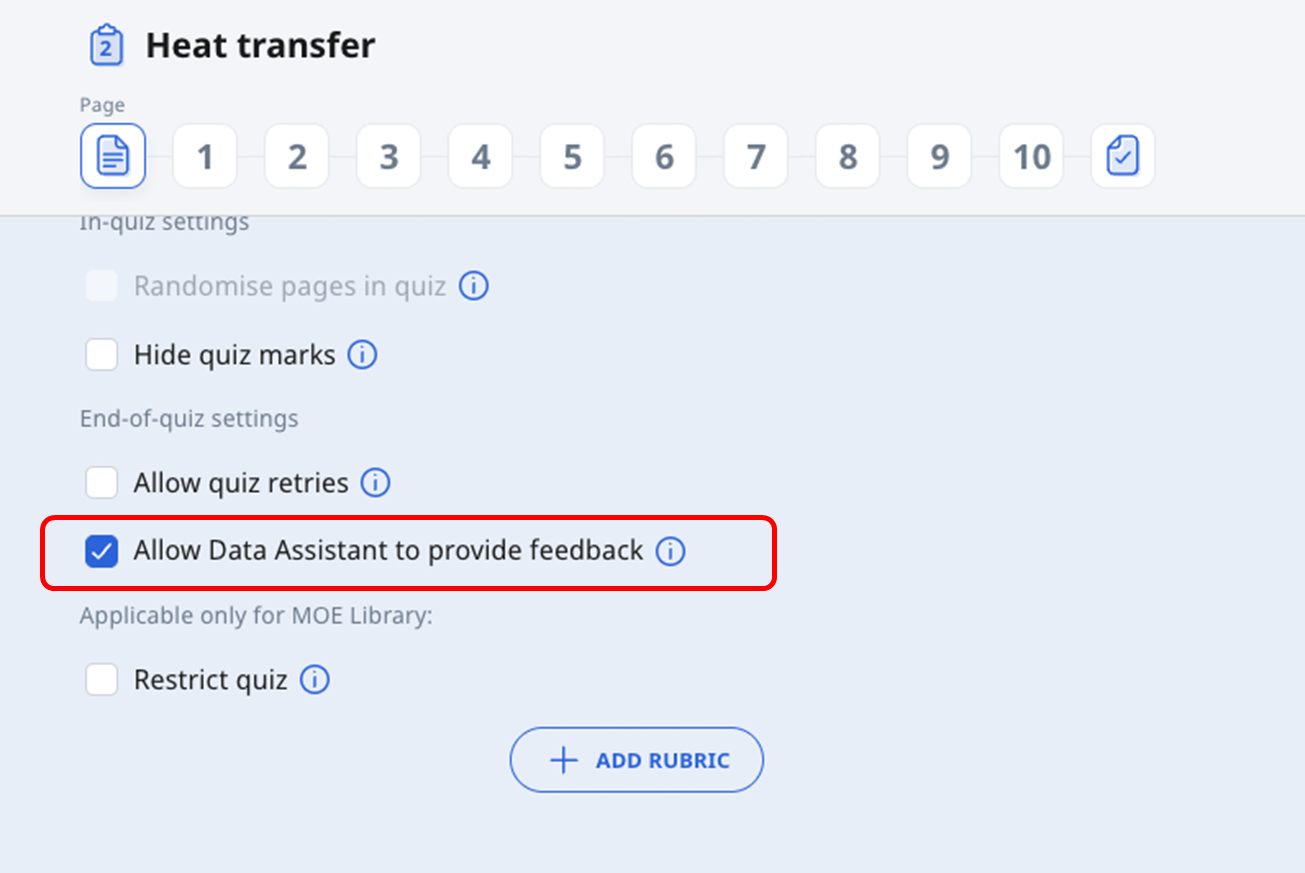The width and height of the screenshot is (1305, 873).
Task: Tick the Allow quiz retries checkbox
Action: coord(102,483)
